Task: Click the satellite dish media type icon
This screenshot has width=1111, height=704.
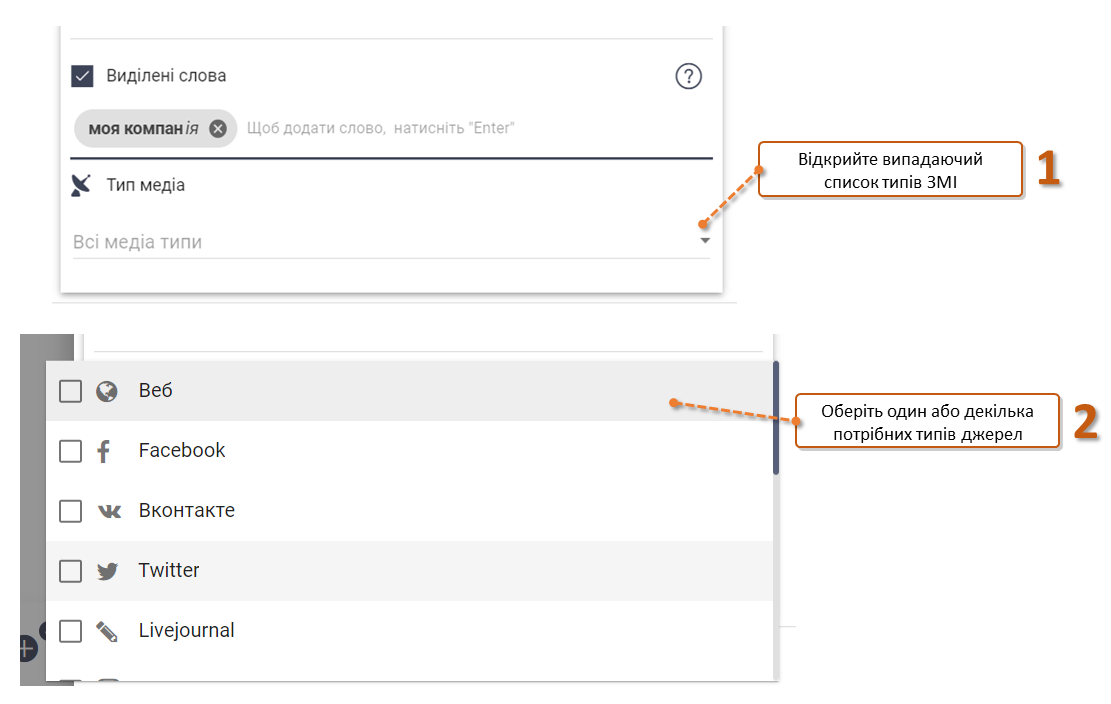Action: coord(81,185)
